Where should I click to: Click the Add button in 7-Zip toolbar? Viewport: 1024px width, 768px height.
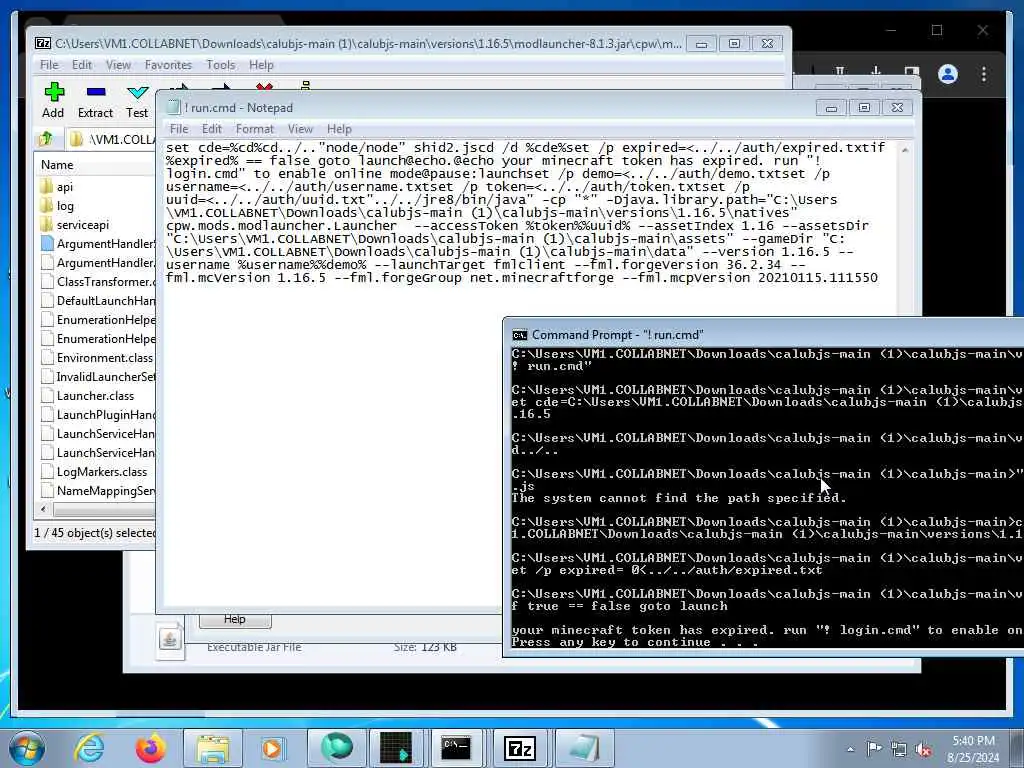54,100
